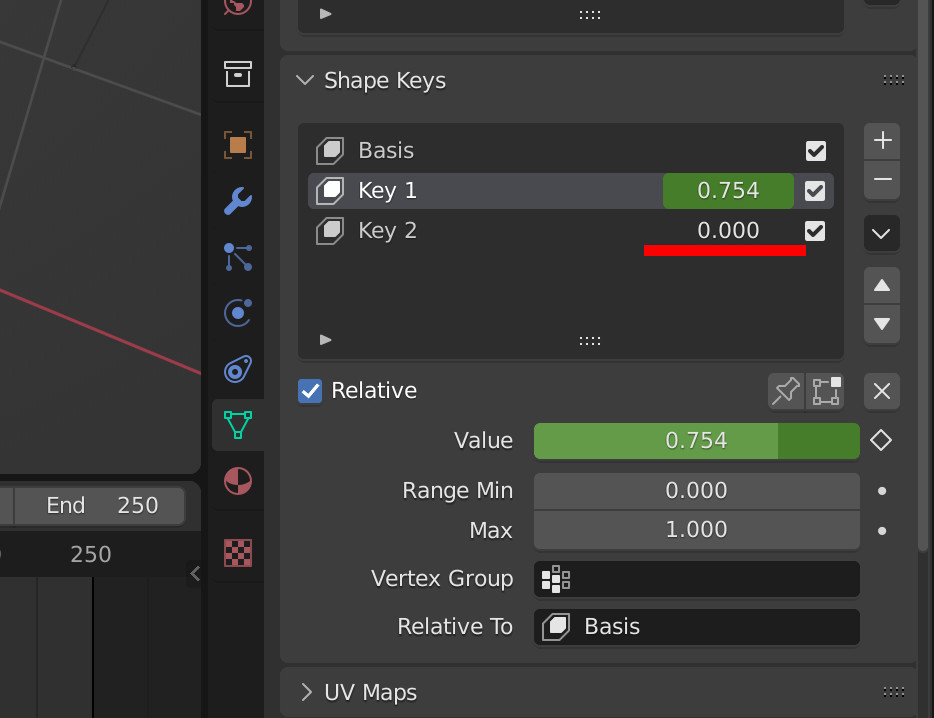Move shape key up in list
The width and height of the screenshot is (934, 718).
tap(882, 286)
